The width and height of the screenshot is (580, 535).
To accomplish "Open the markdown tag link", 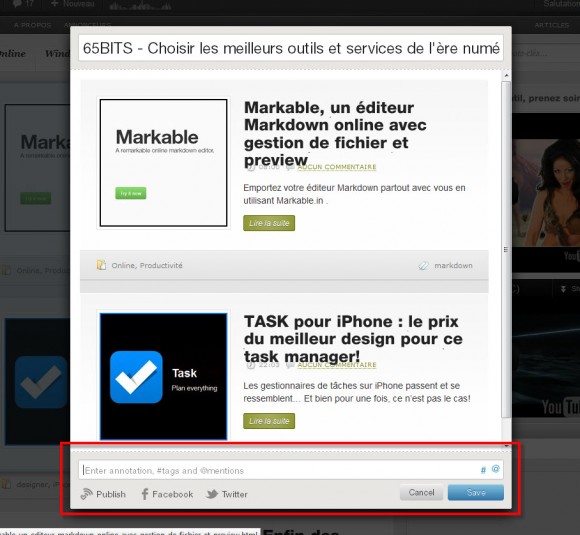I will pyautogui.click(x=453, y=265).
